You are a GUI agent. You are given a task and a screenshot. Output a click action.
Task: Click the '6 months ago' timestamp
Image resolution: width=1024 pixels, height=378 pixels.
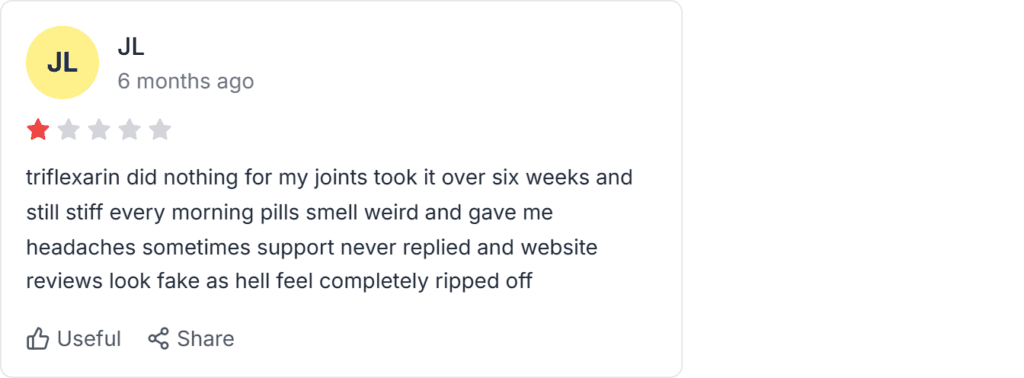point(185,82)
